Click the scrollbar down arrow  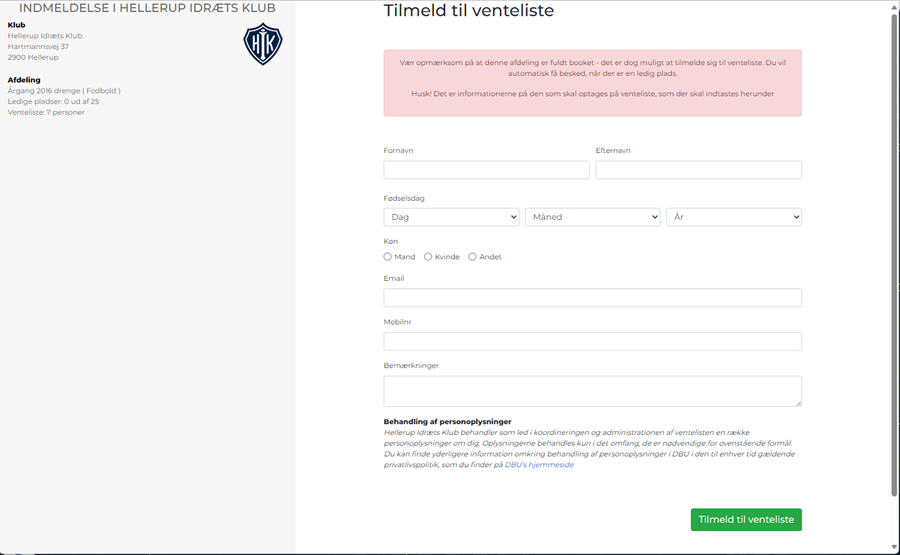[894, 548]
